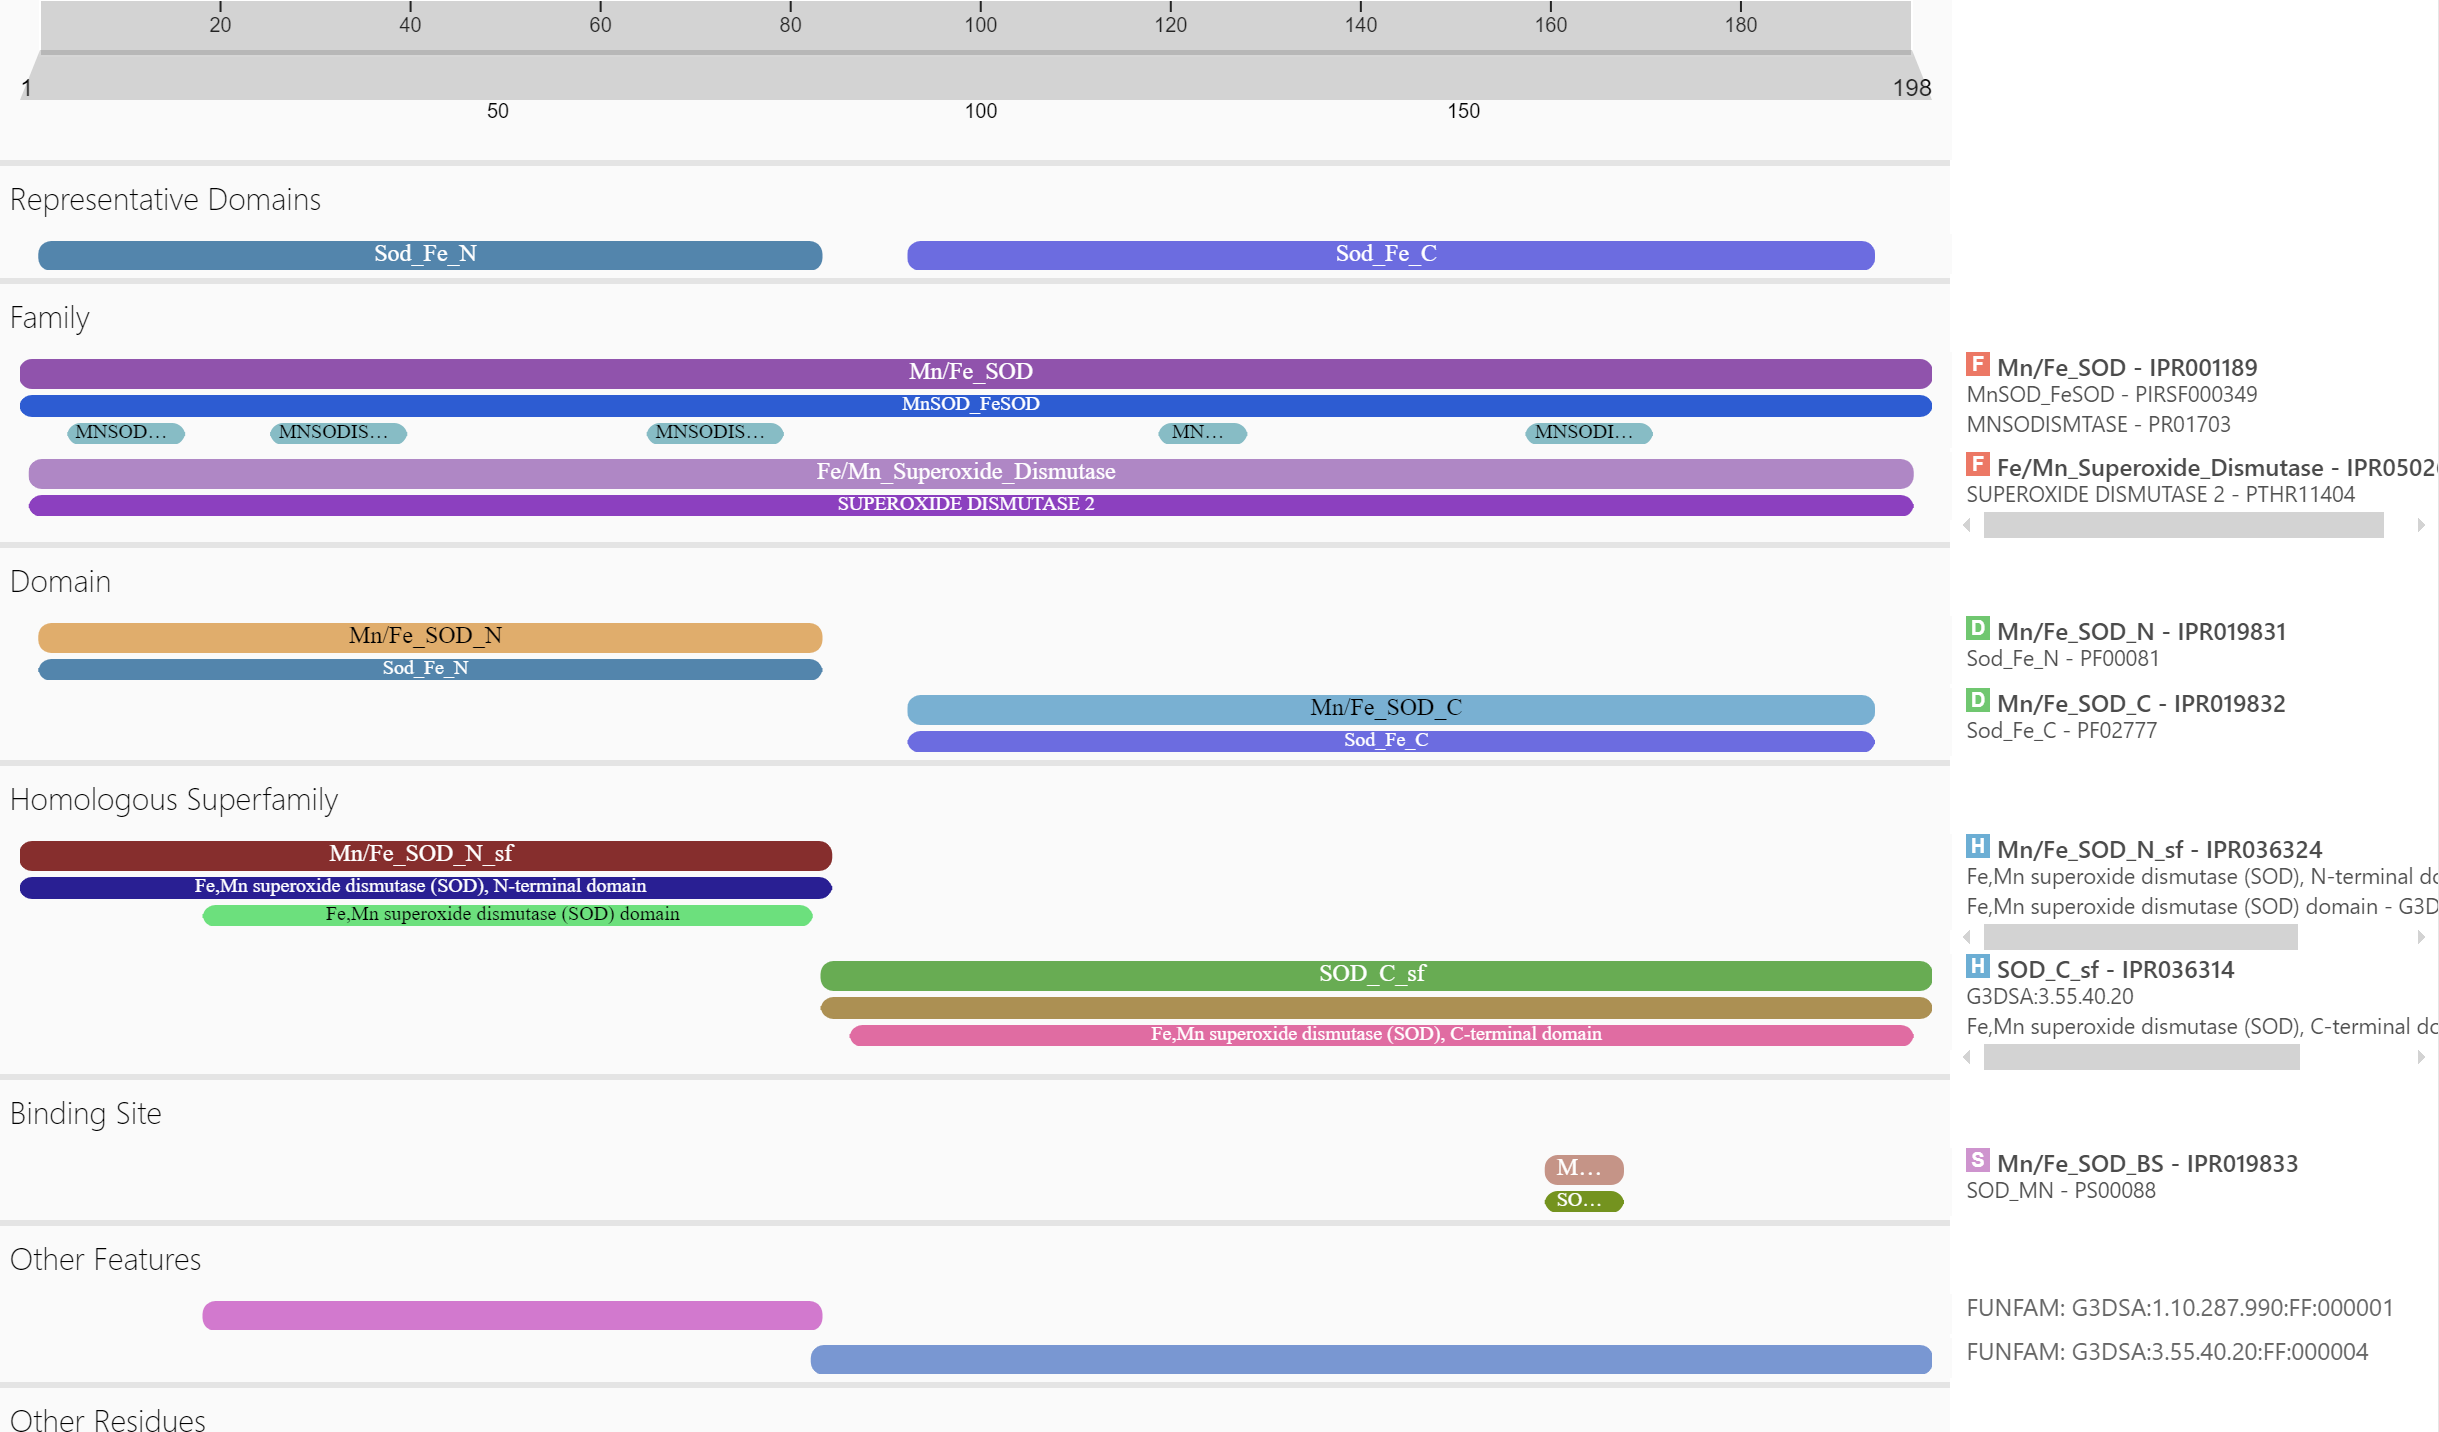2439x1432 pixels.
Task: Click scrollbar under Mn/Fe_SOD_N_sf labels
Action: (2141, 937)
